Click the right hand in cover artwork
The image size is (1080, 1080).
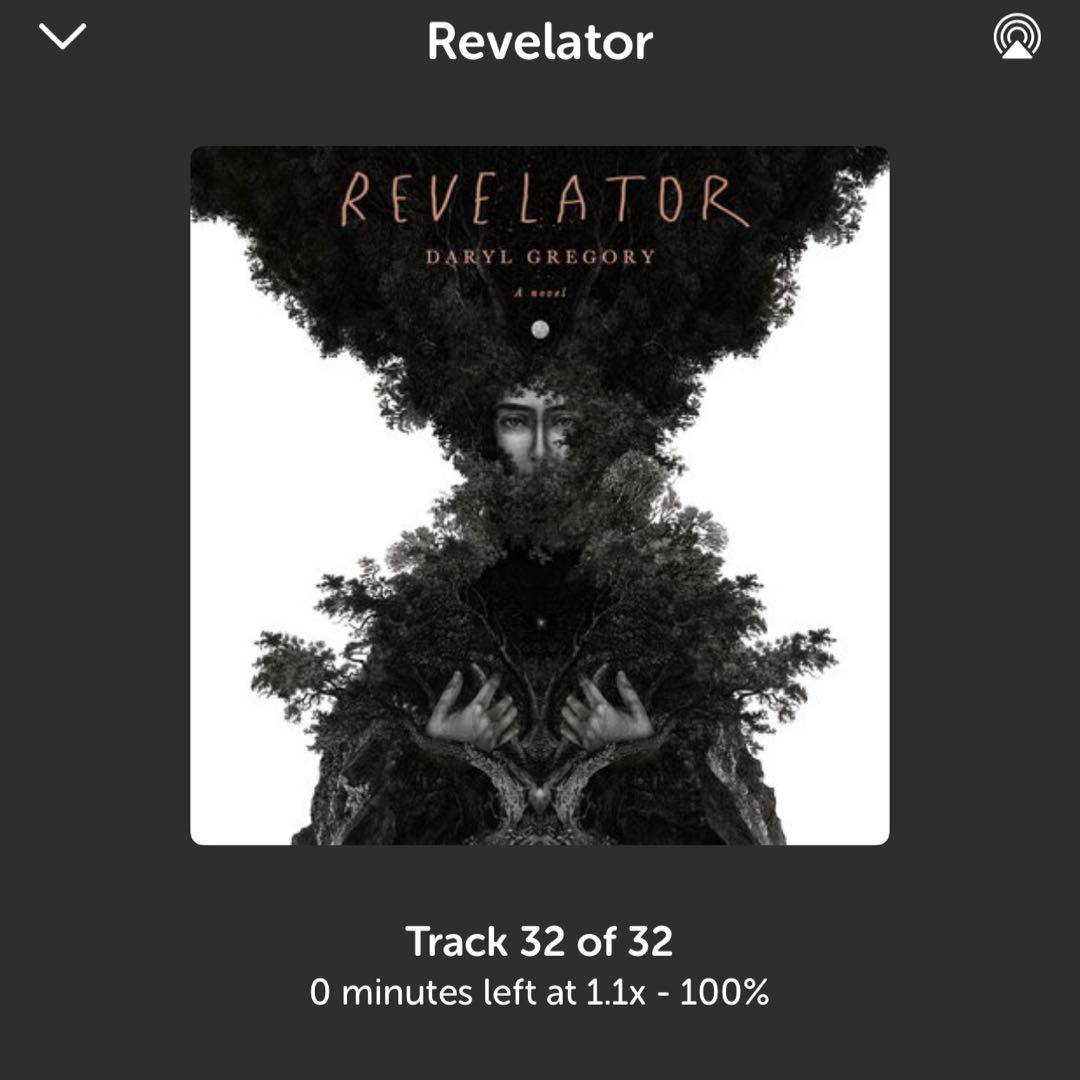click(x=607, y=712)
